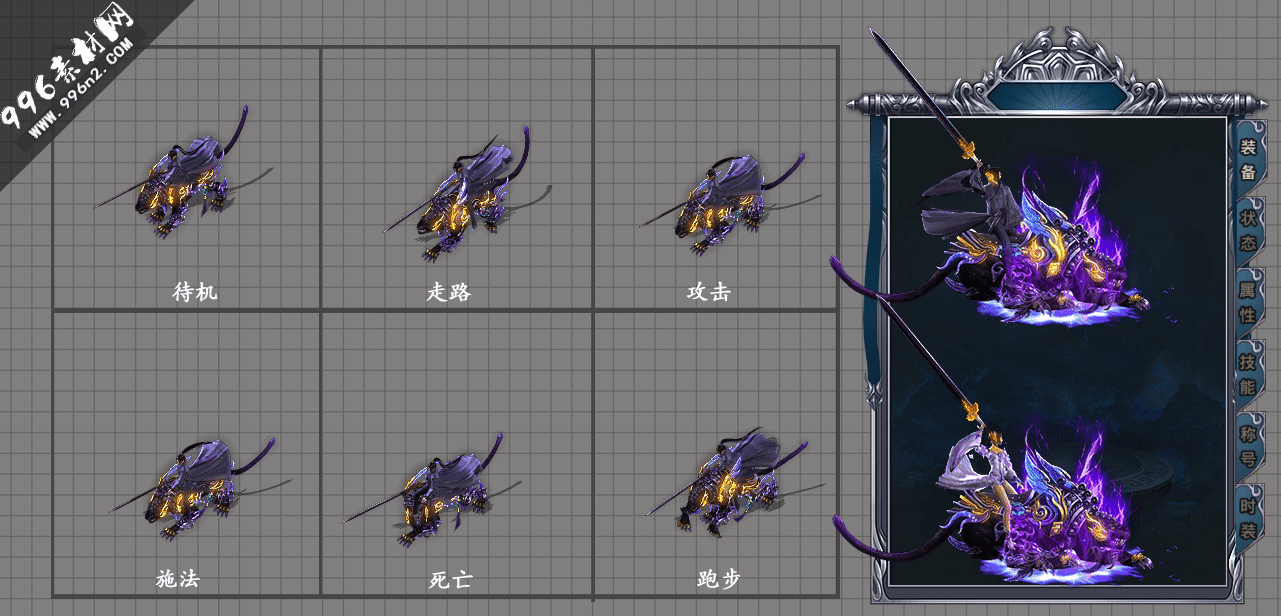Select the 死亡 death mount sprite
1281x616 pixels.
(430, 490)
